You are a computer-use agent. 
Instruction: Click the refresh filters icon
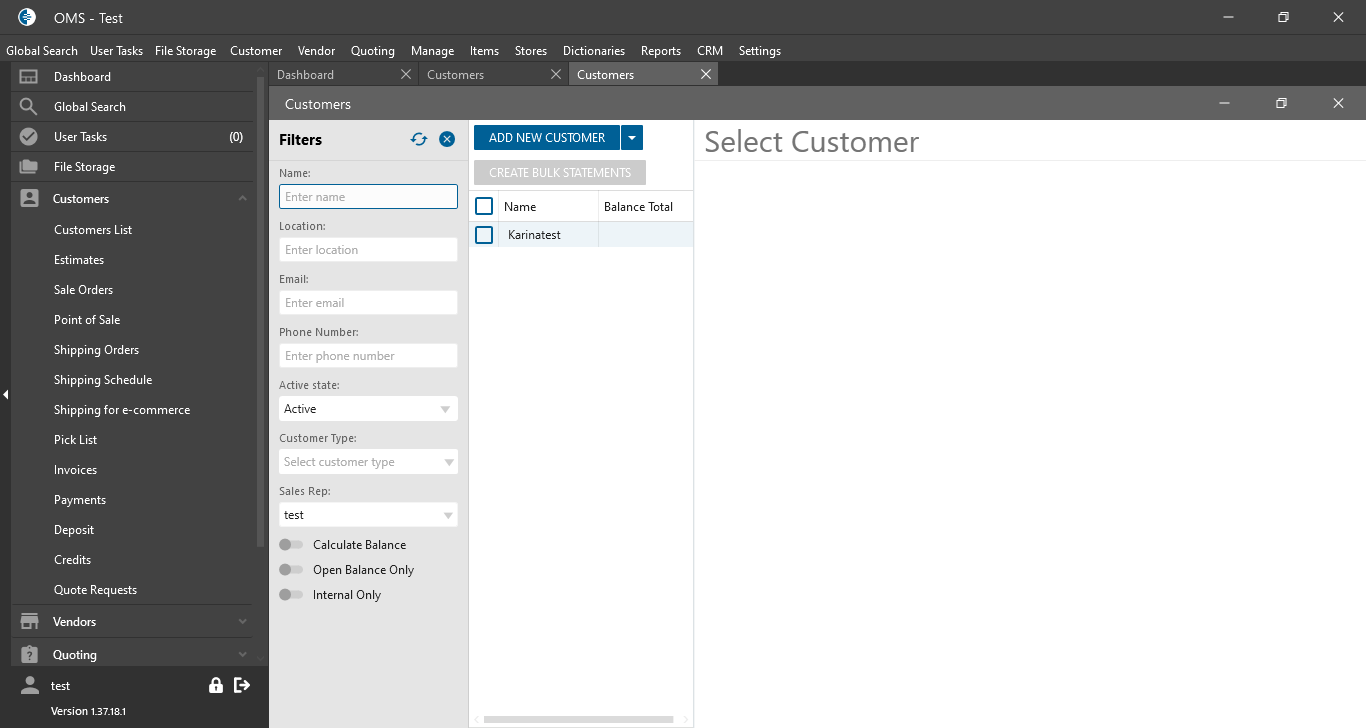(x=419, y=140)
